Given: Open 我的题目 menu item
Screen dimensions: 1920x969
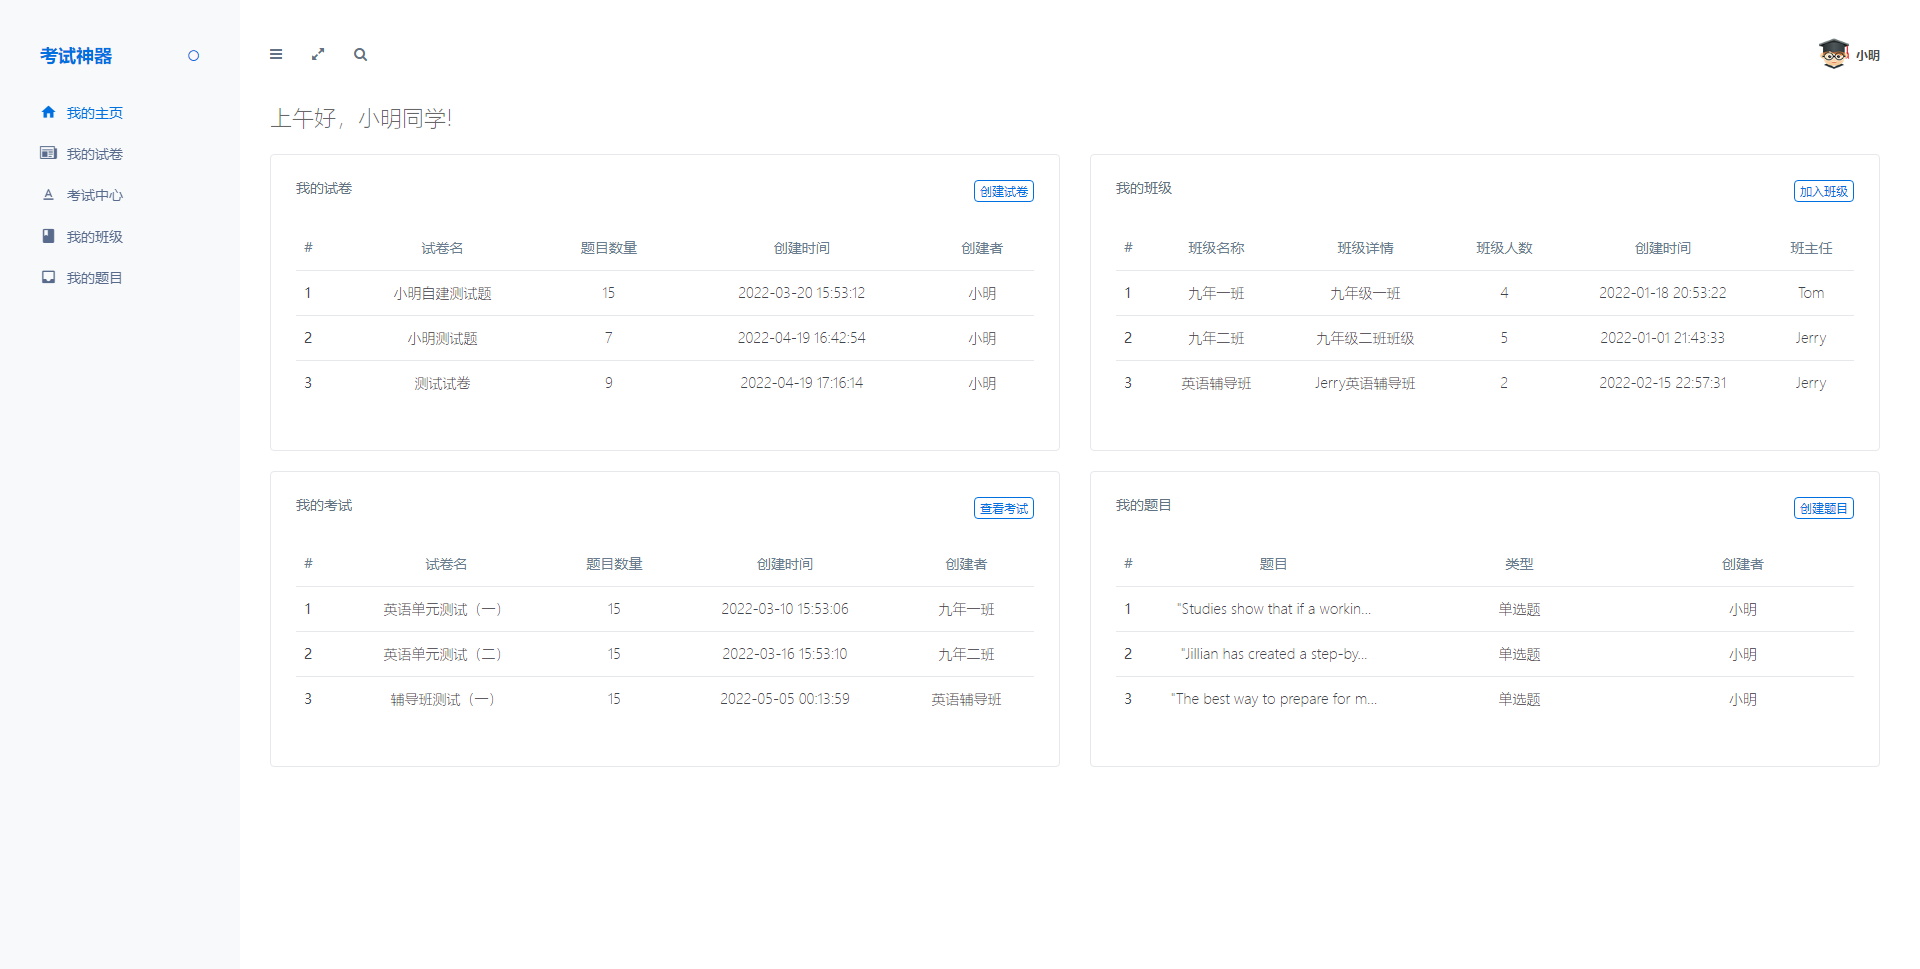Looking at the screenshot, I should [95, 278].
